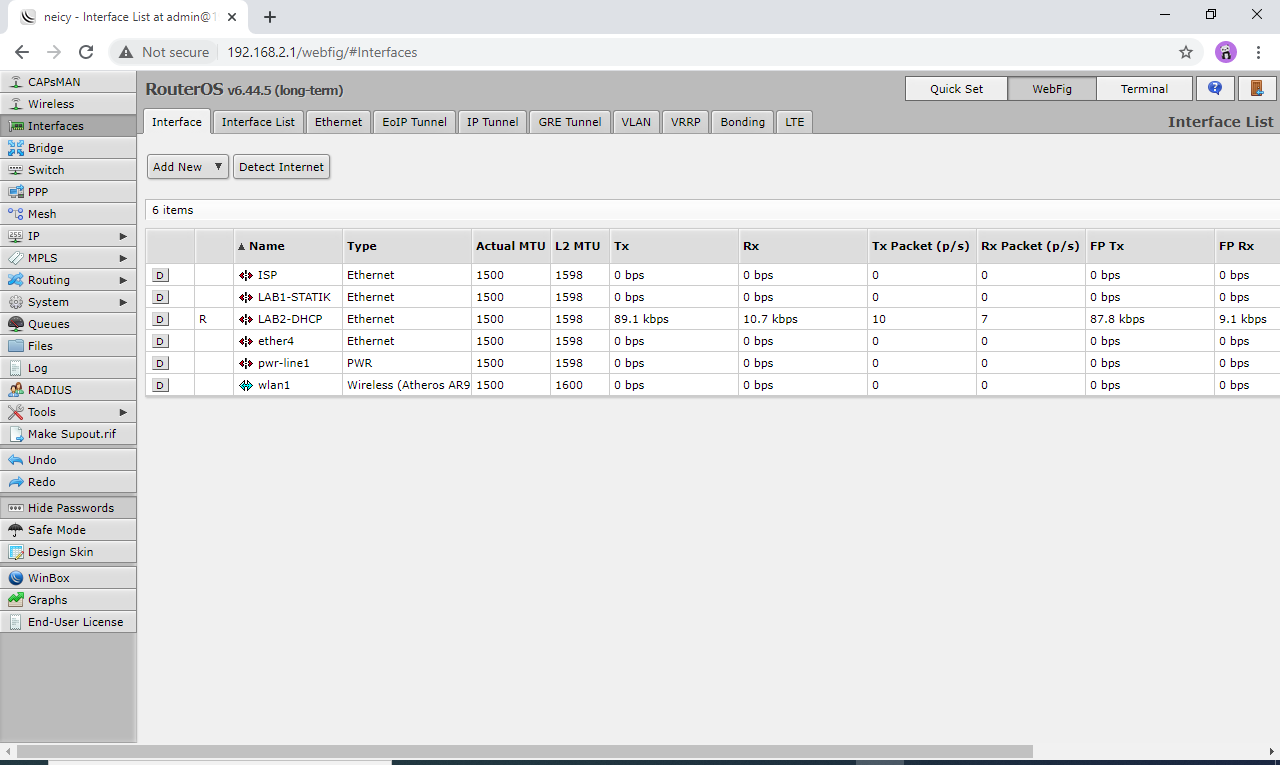Click the Make Supout.rif icon
Image resolution: width=1280 pixels, height=765 pixels.
point(16,434)
